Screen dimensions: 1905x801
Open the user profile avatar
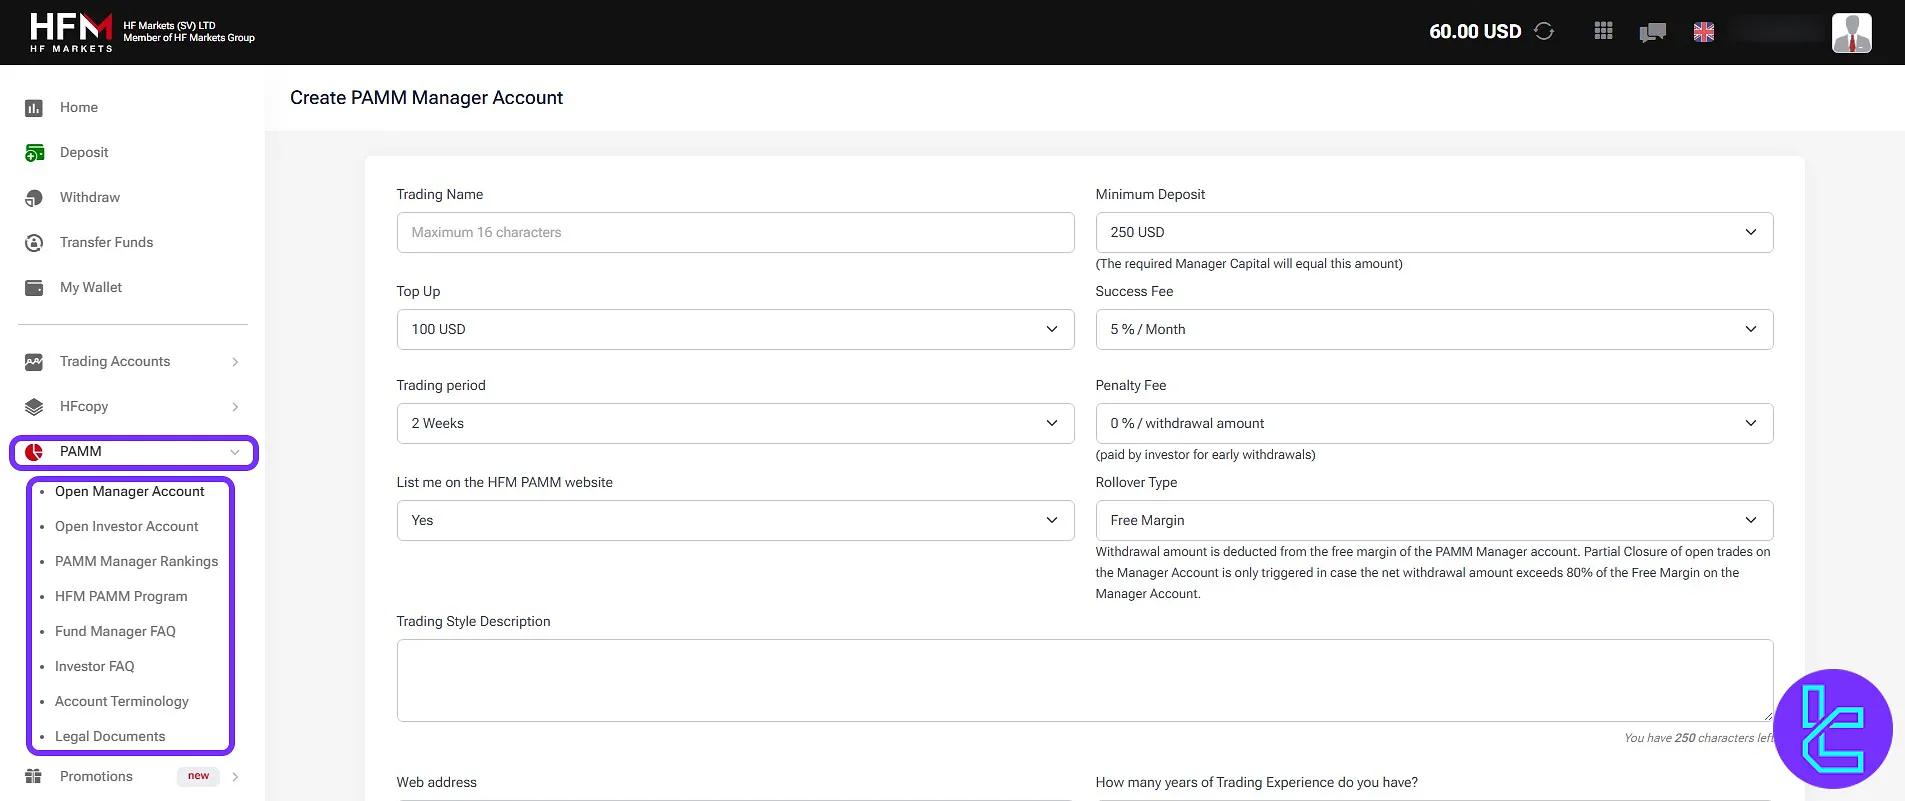[x=1851, y=32]
